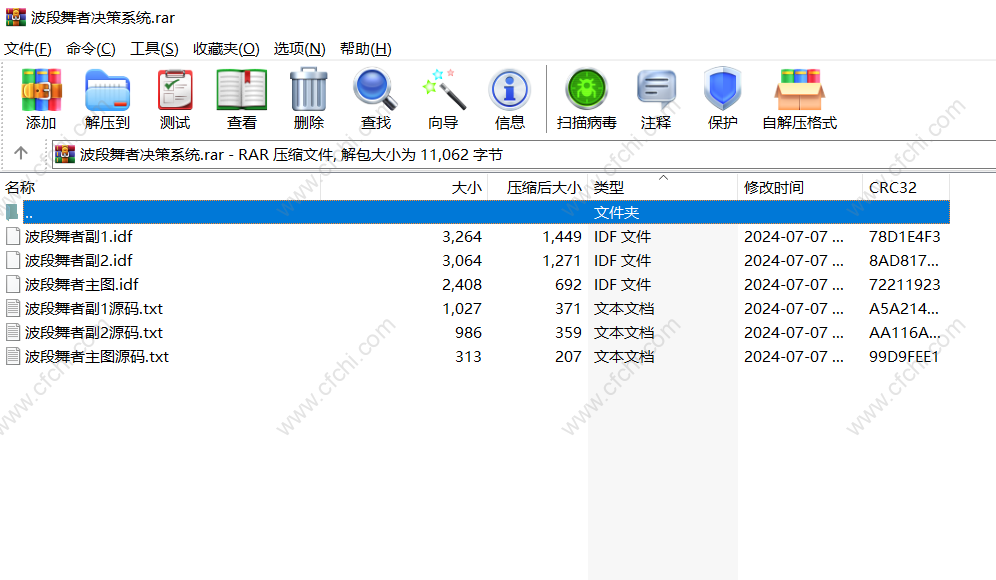Click the Extract To (解压到) icon
The width and height of the screenshot is (996, 580).
pyautogui.click(x=107, y=90)
